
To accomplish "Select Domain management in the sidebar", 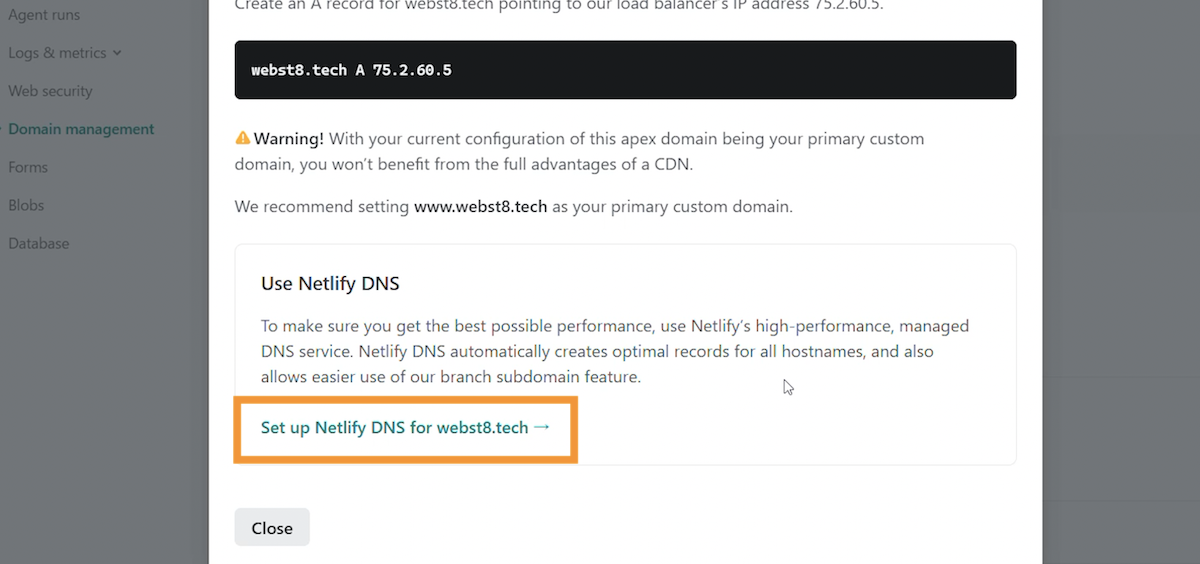I will coord(81,129).
